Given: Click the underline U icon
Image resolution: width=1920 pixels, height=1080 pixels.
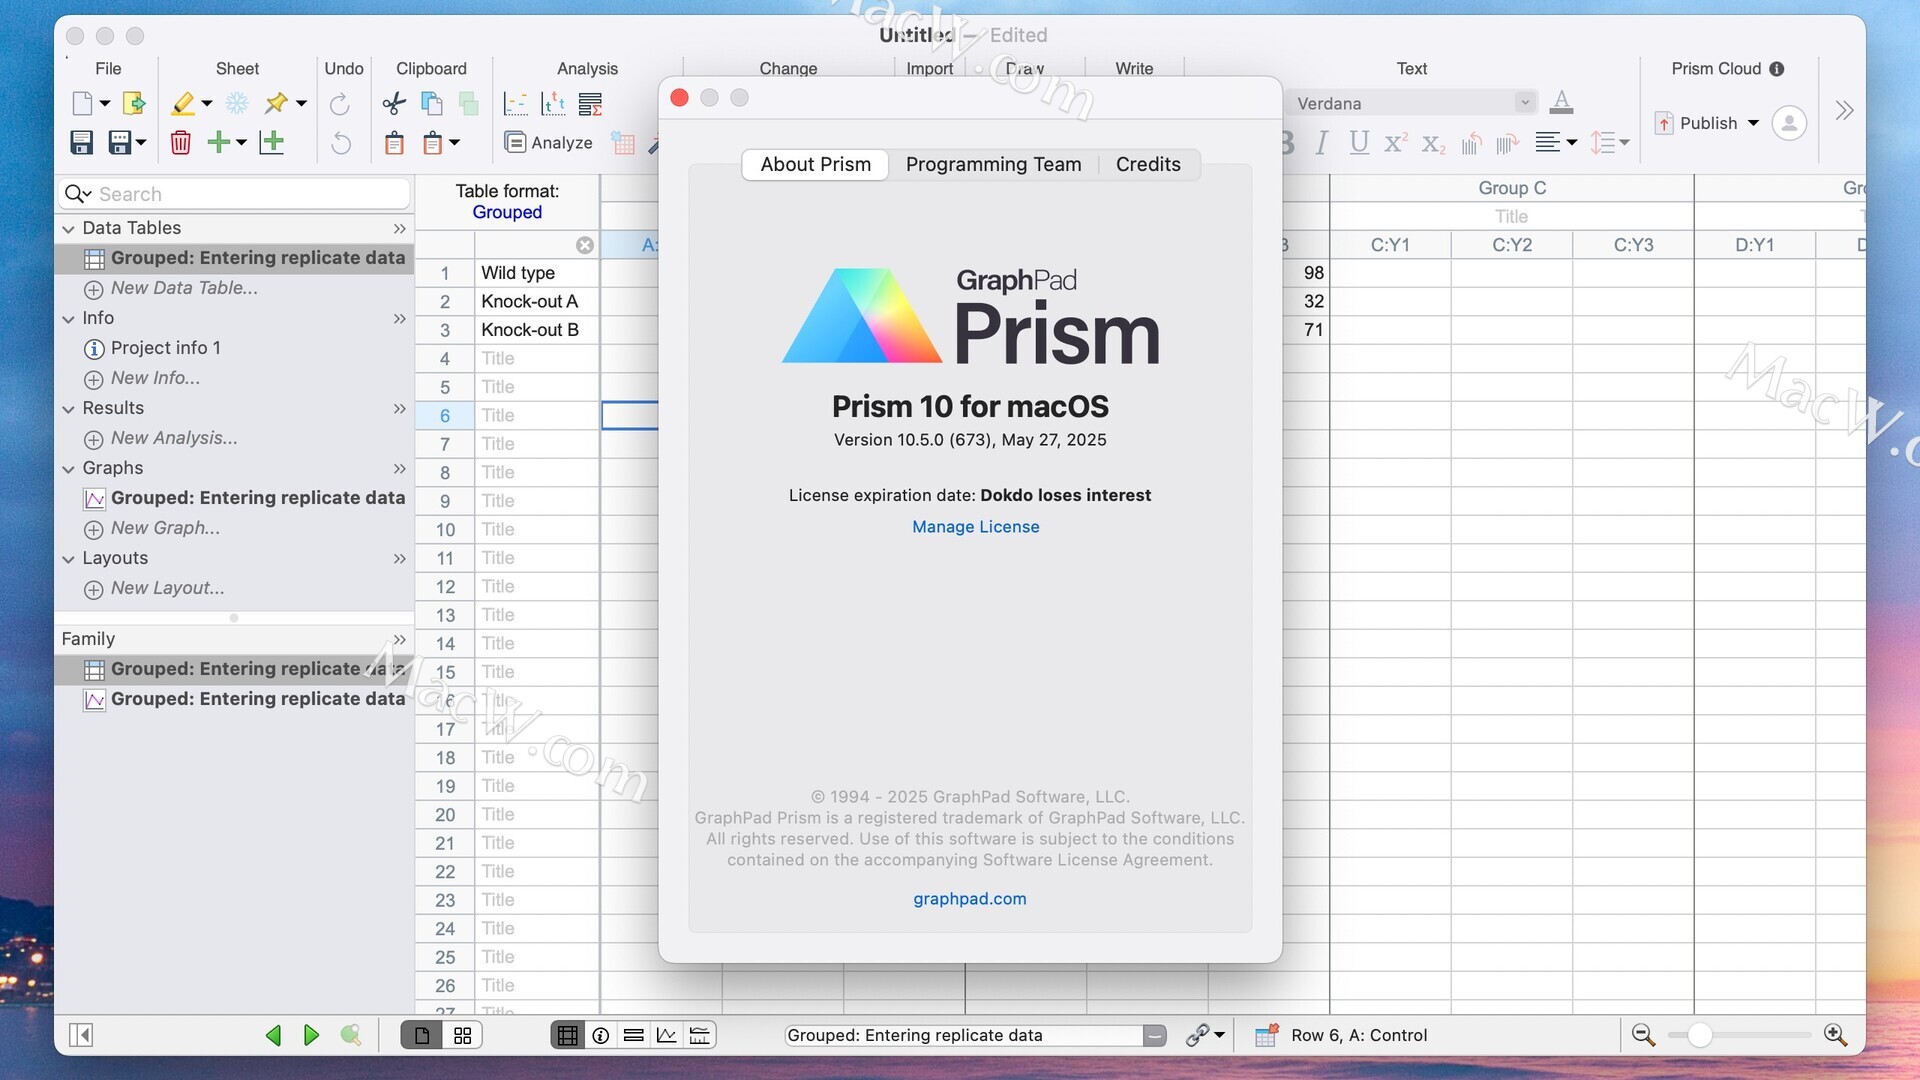Looking at the screenshot, I should [x=1358, y=143].
